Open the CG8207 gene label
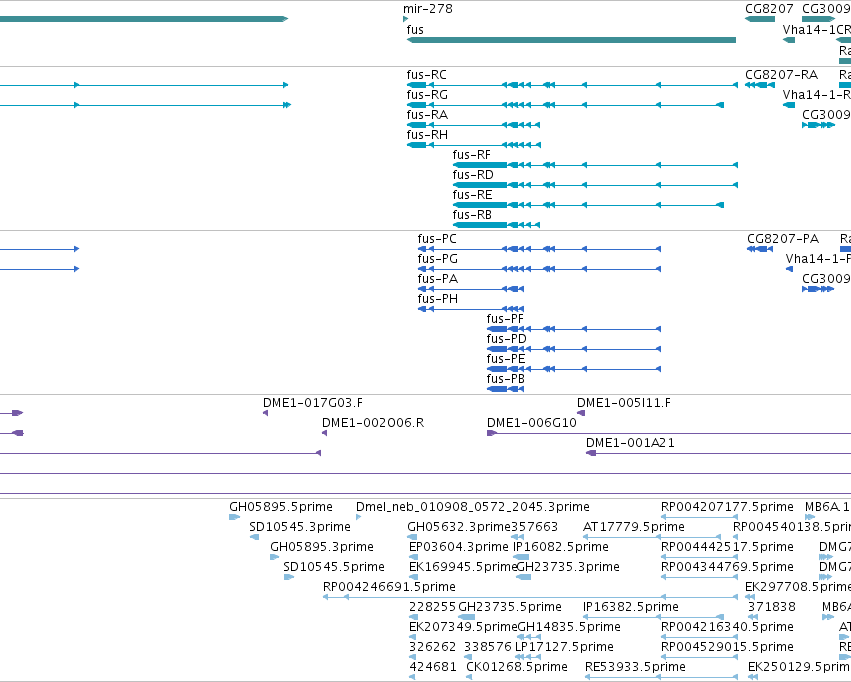This screenshot has width=851, height=682. click(769, 9)
